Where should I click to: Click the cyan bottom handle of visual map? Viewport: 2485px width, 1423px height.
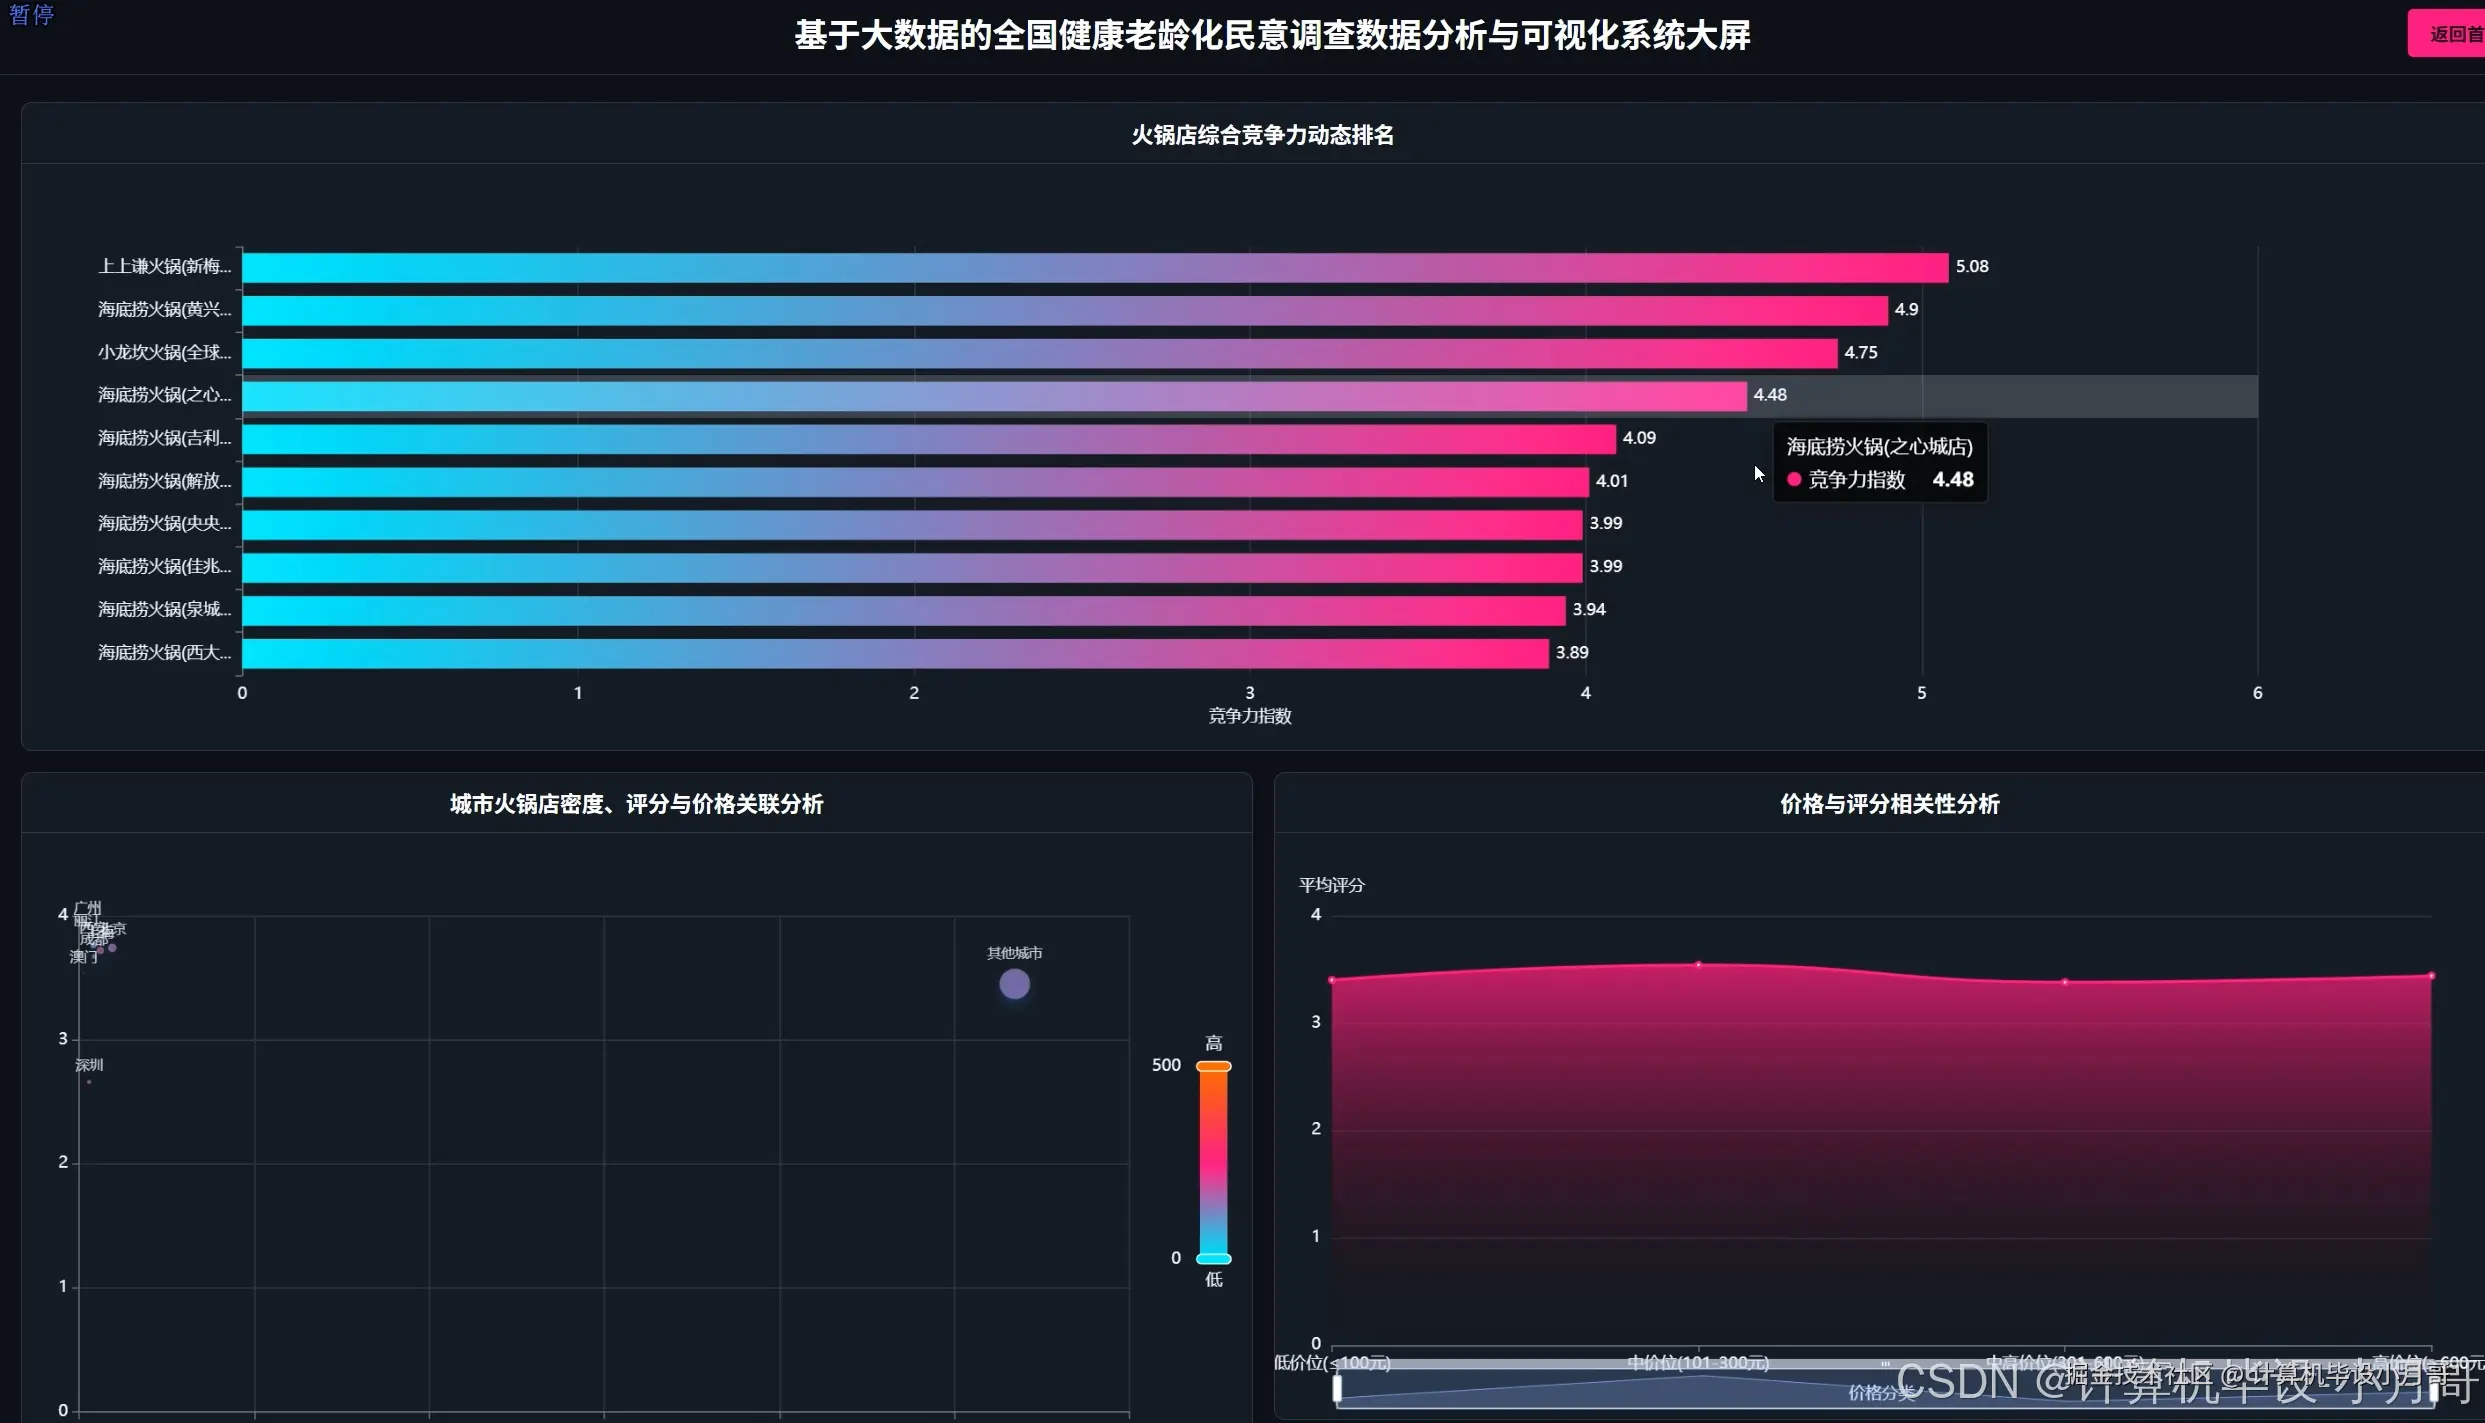tap(1213, 1258)
